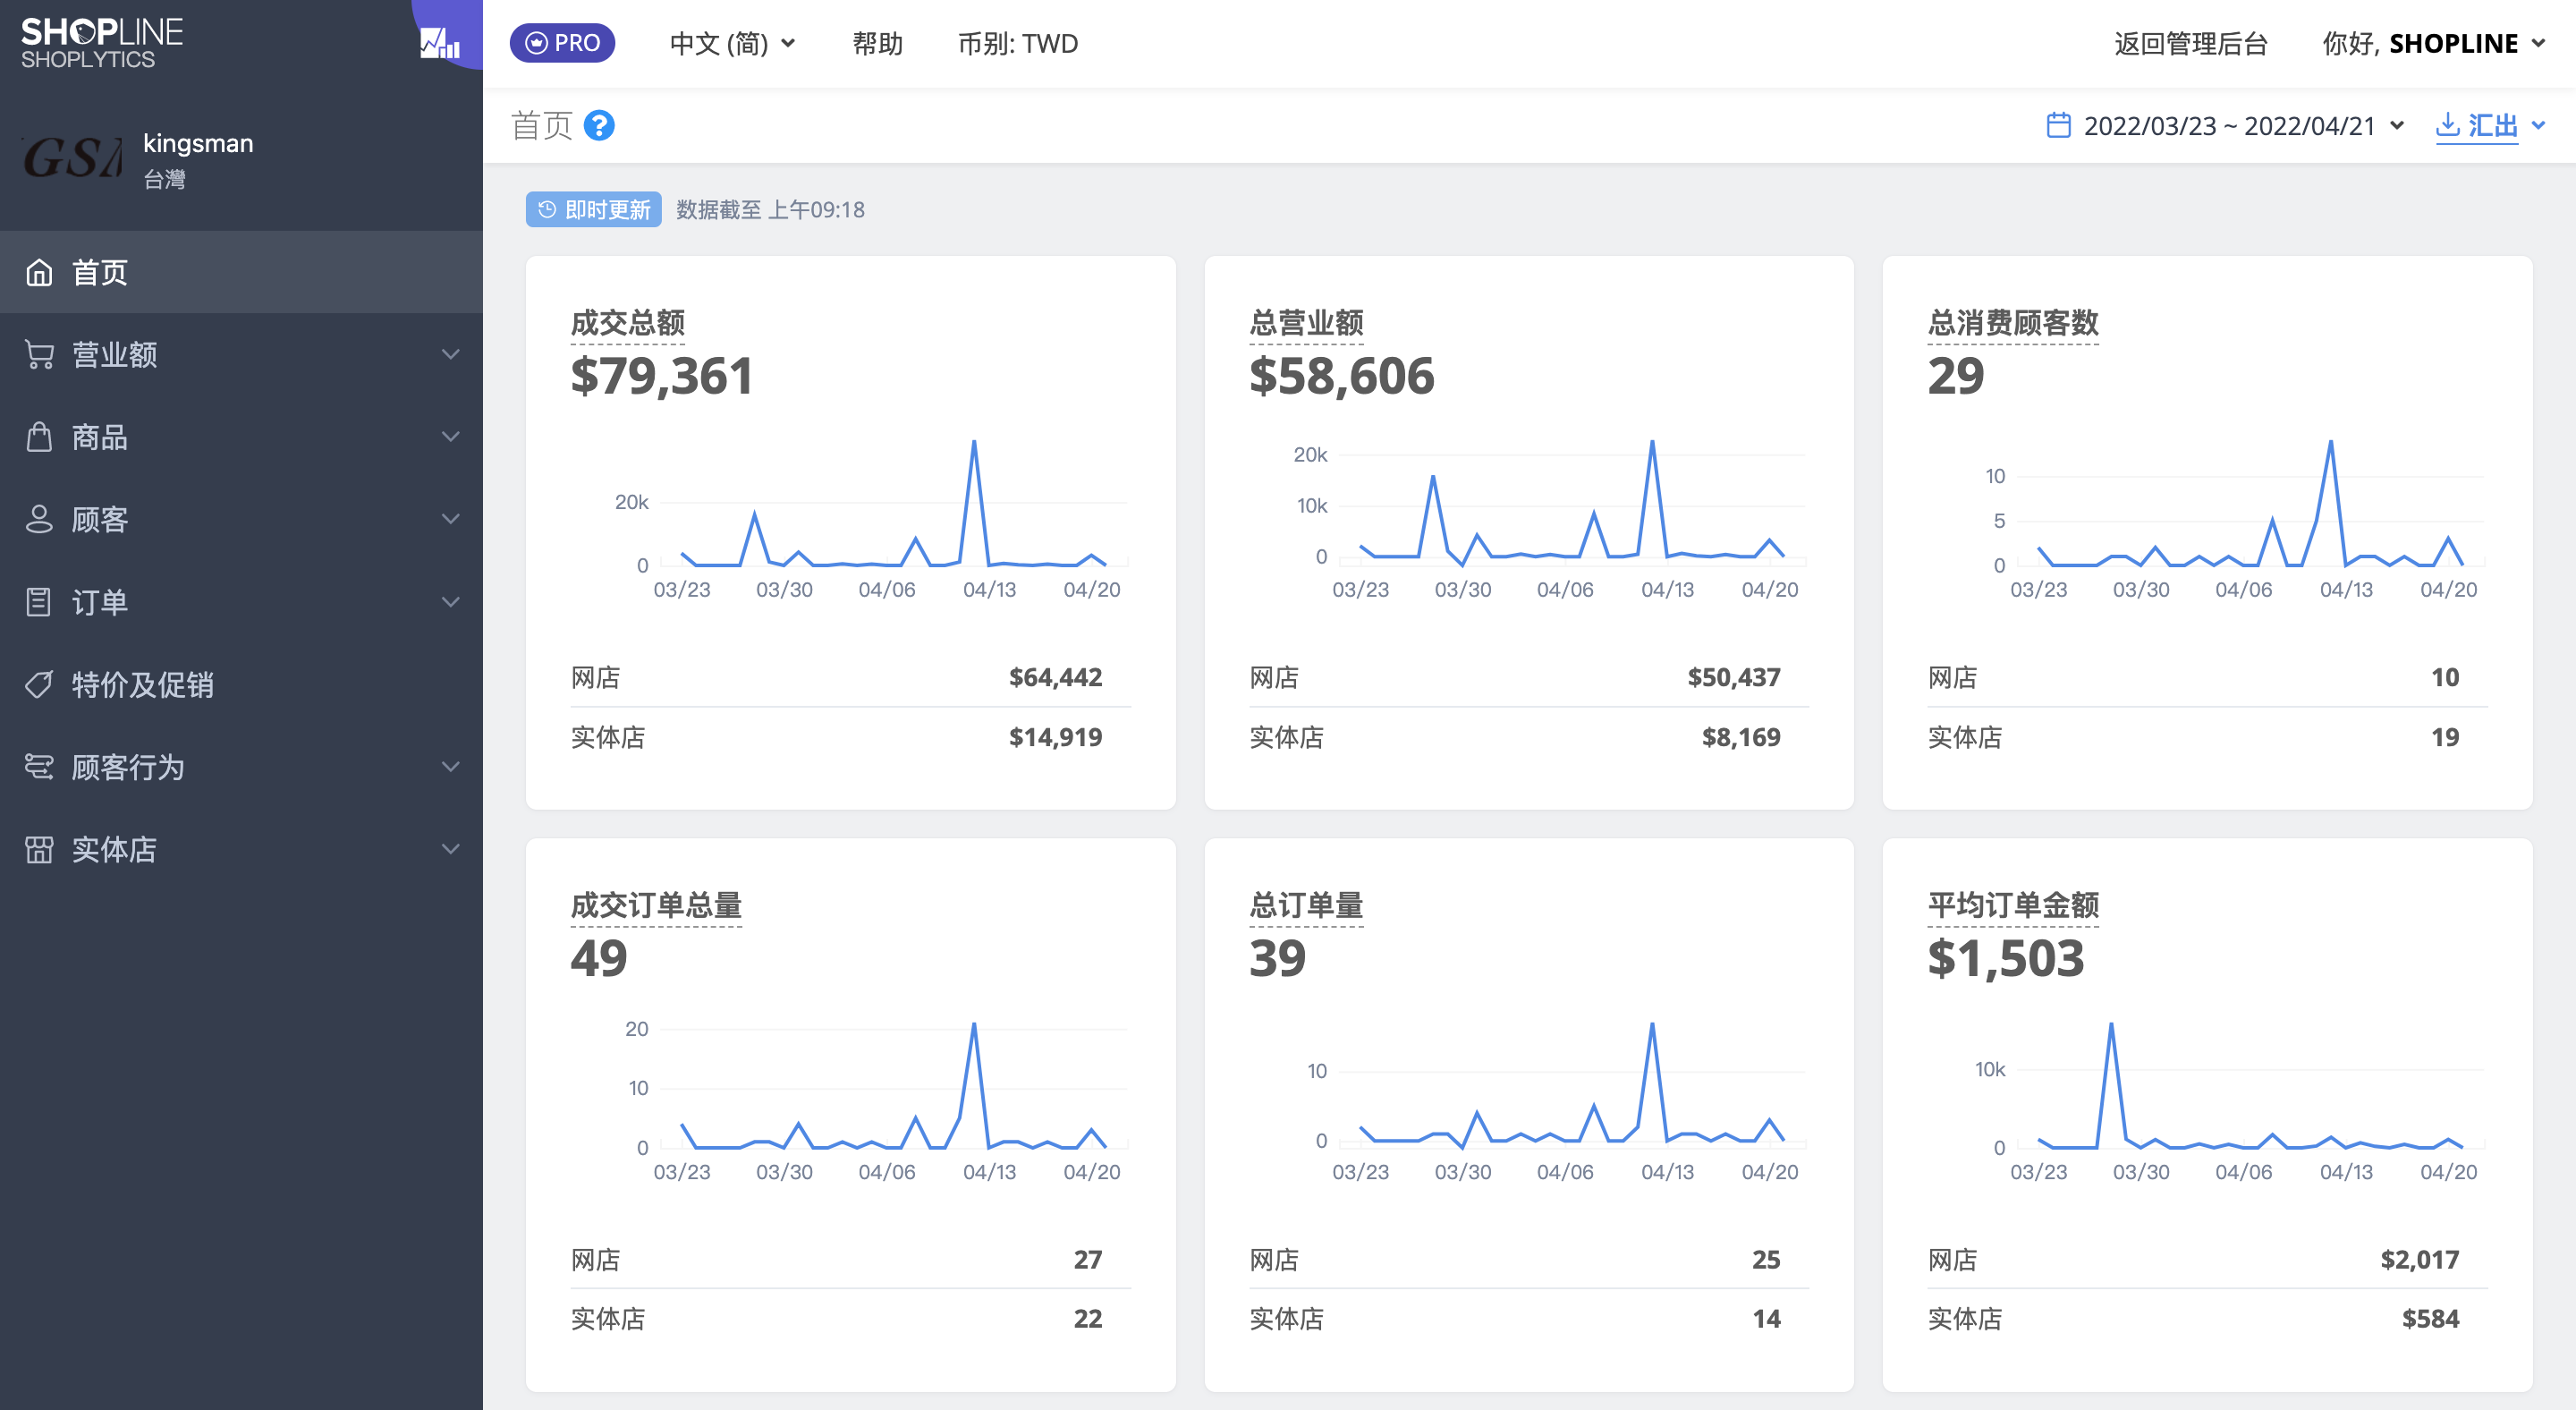
Task: Click 实体店 $584 value in 平均订单金额
Action: pyautogui.click(x=2430, y=1318)
